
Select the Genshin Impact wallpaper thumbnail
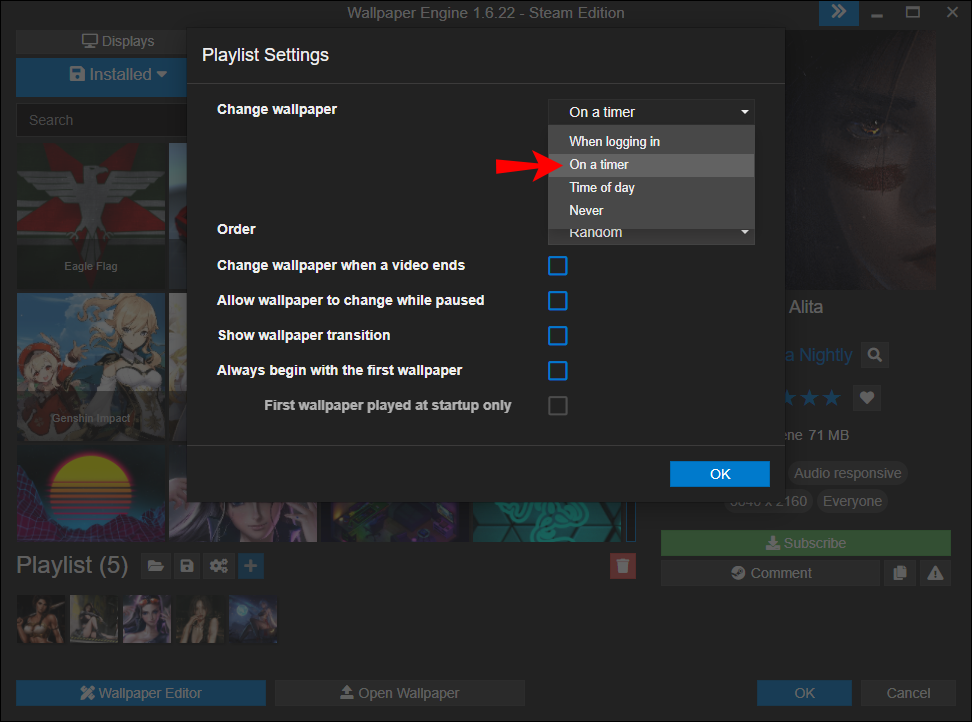(91, 367)
